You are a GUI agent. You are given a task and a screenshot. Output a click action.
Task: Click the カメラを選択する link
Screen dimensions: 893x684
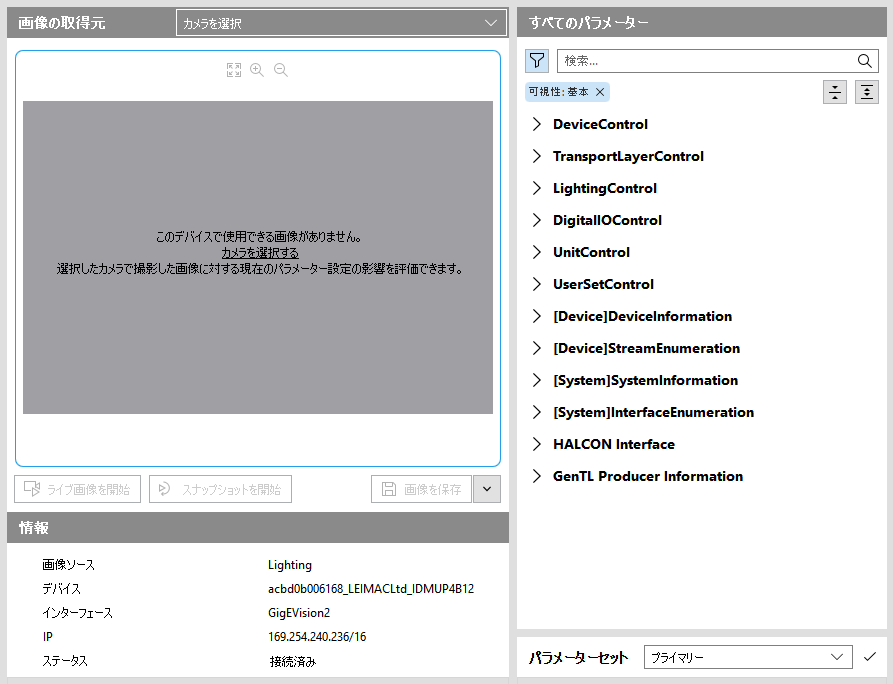pos(260,253)
